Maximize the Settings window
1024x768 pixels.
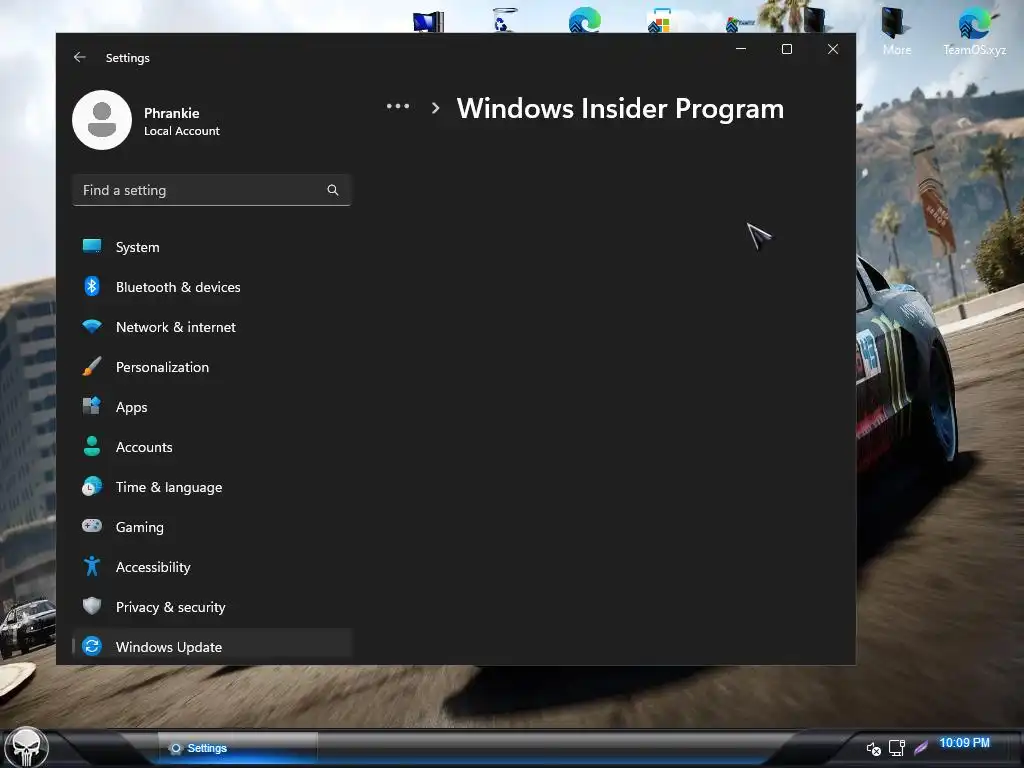787,49
